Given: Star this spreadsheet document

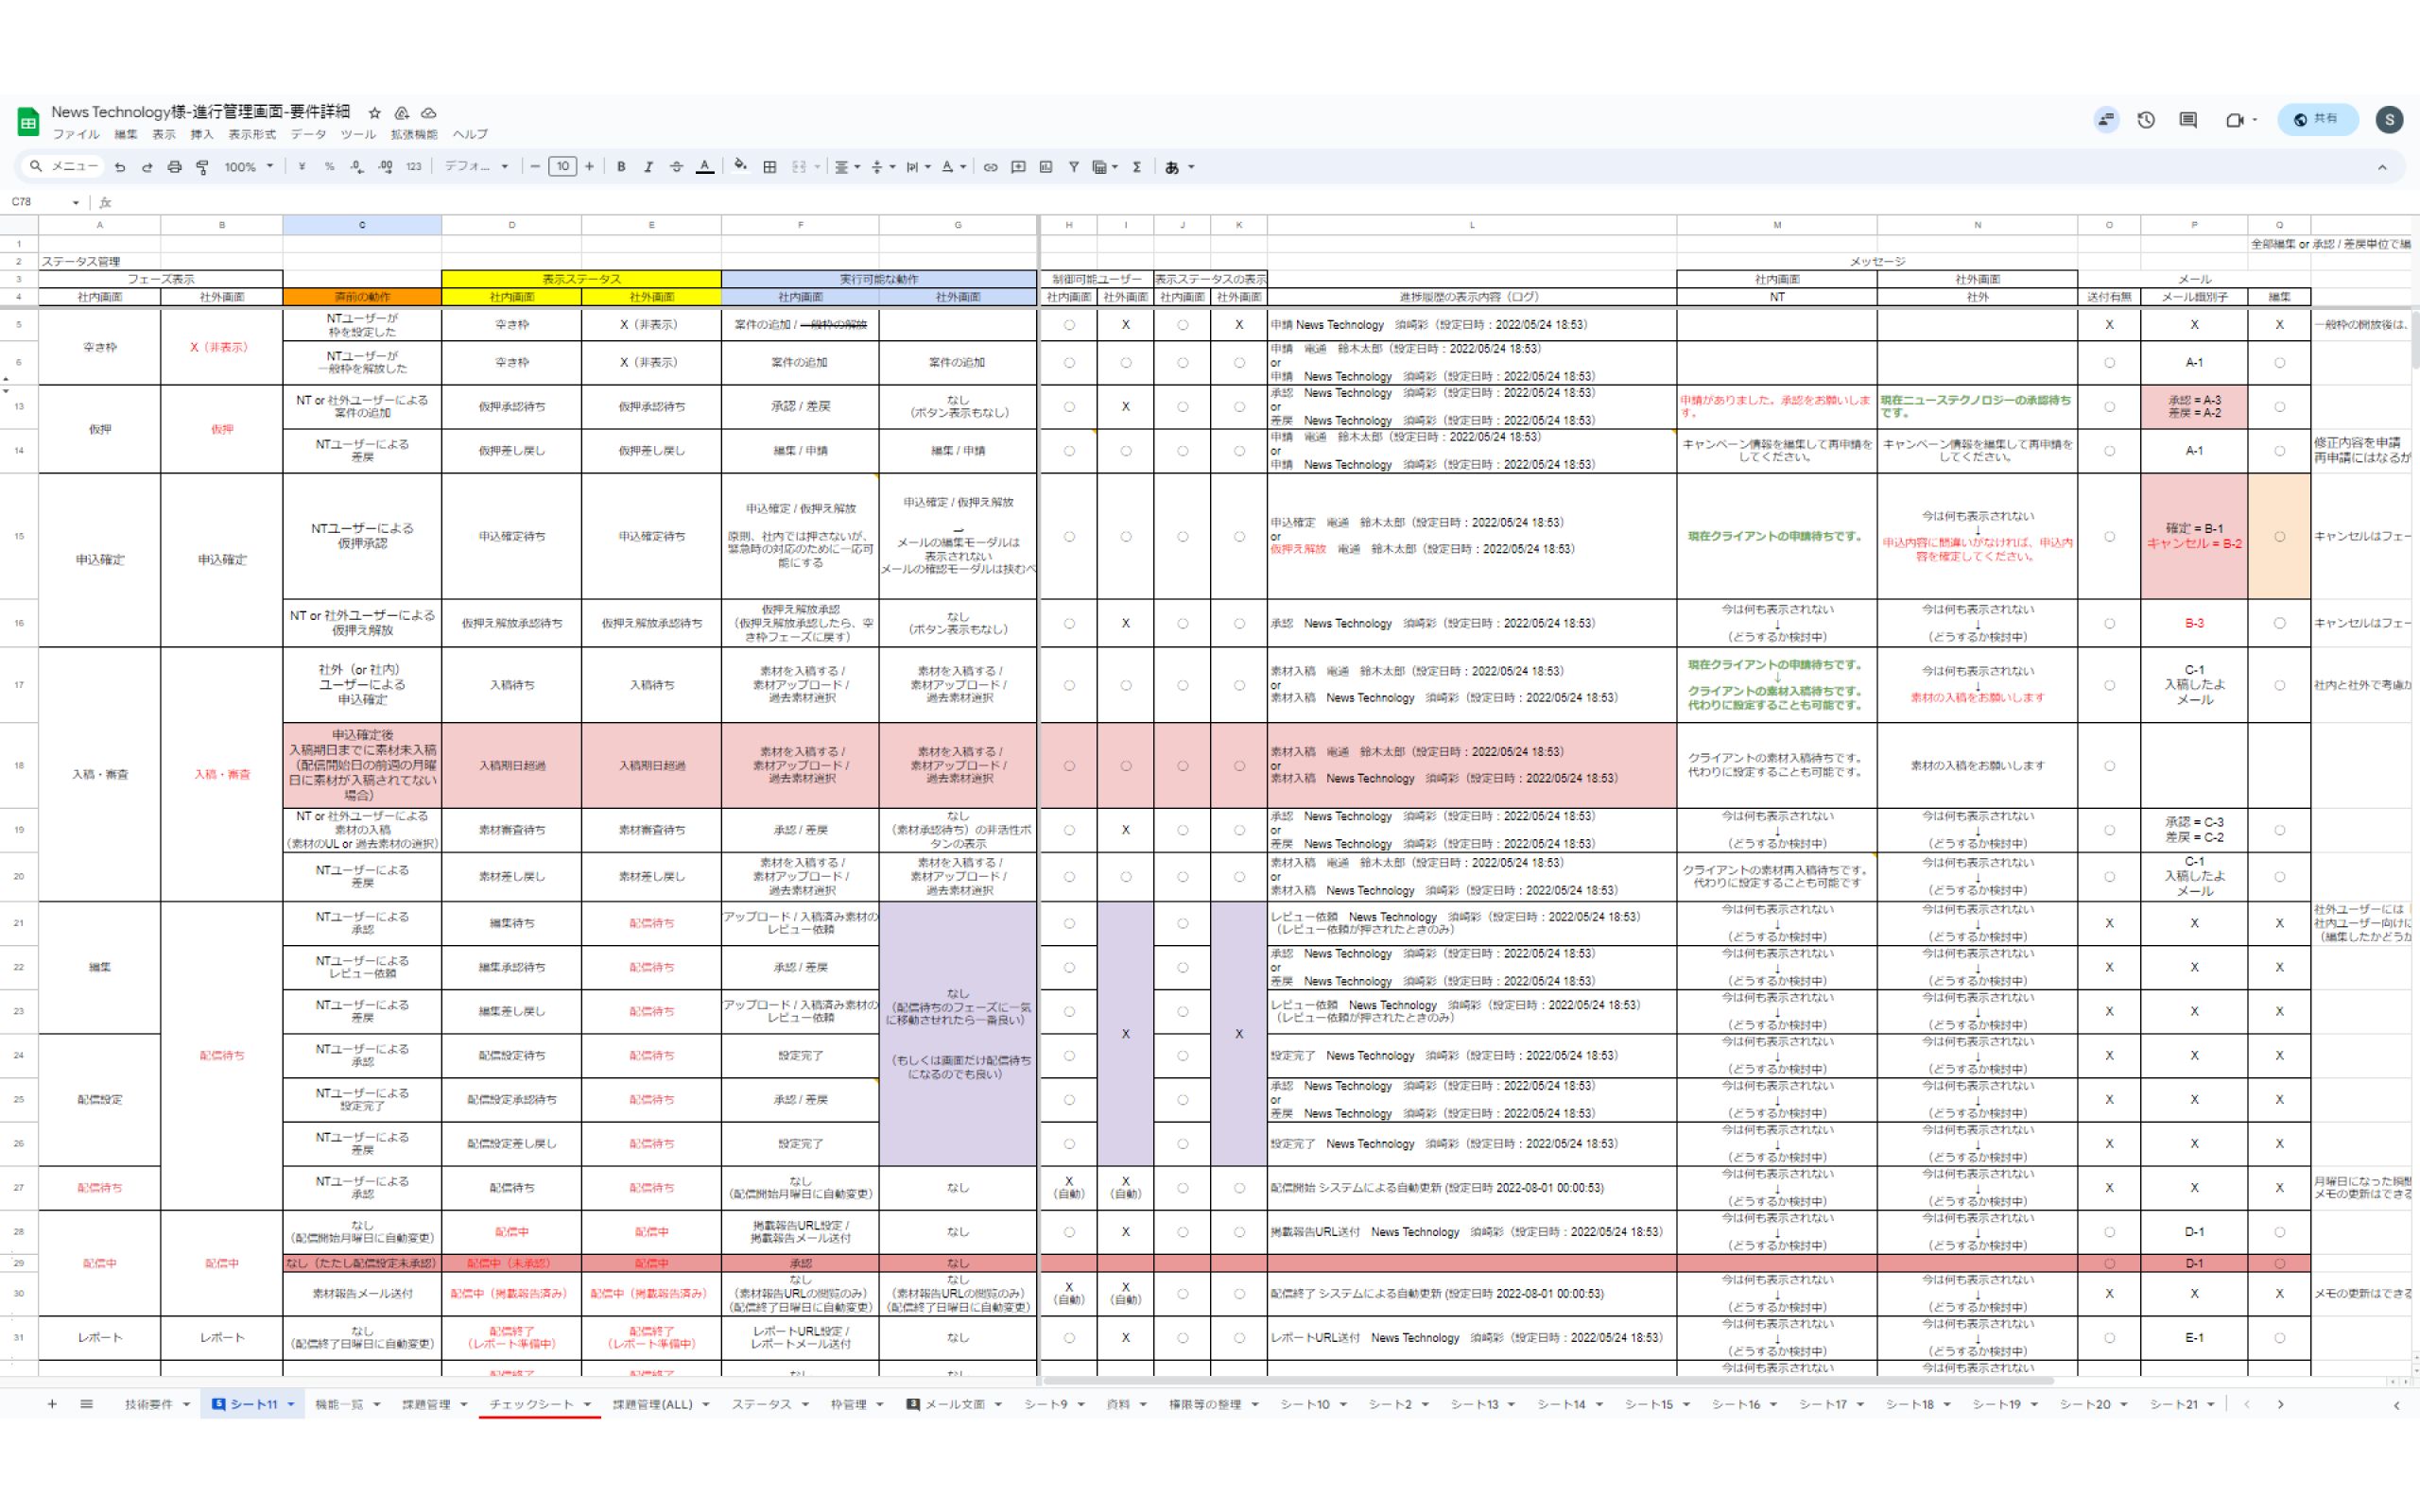Looking at the screenshot, I should click(x=374, y=113).
